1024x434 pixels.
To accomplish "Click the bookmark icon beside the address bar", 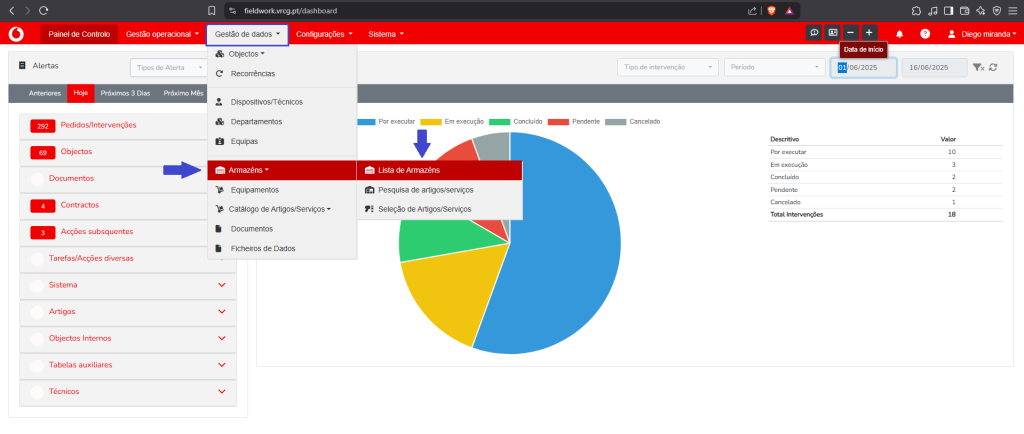I will [212, 10].
